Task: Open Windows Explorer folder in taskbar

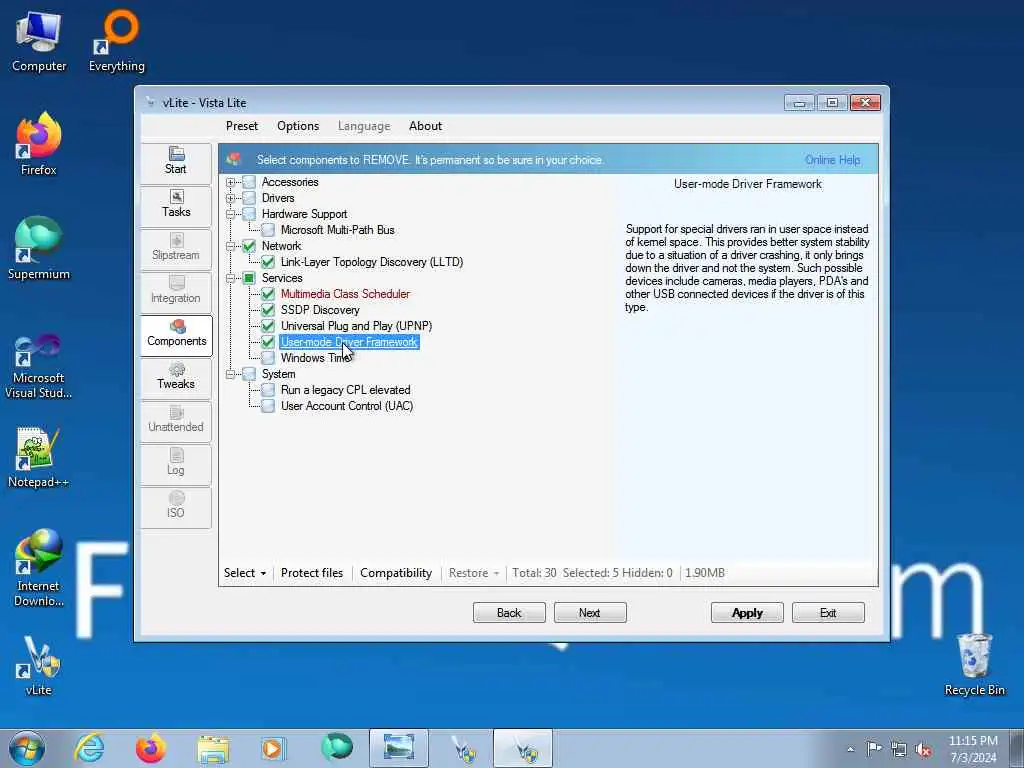Action: point(213,748)
